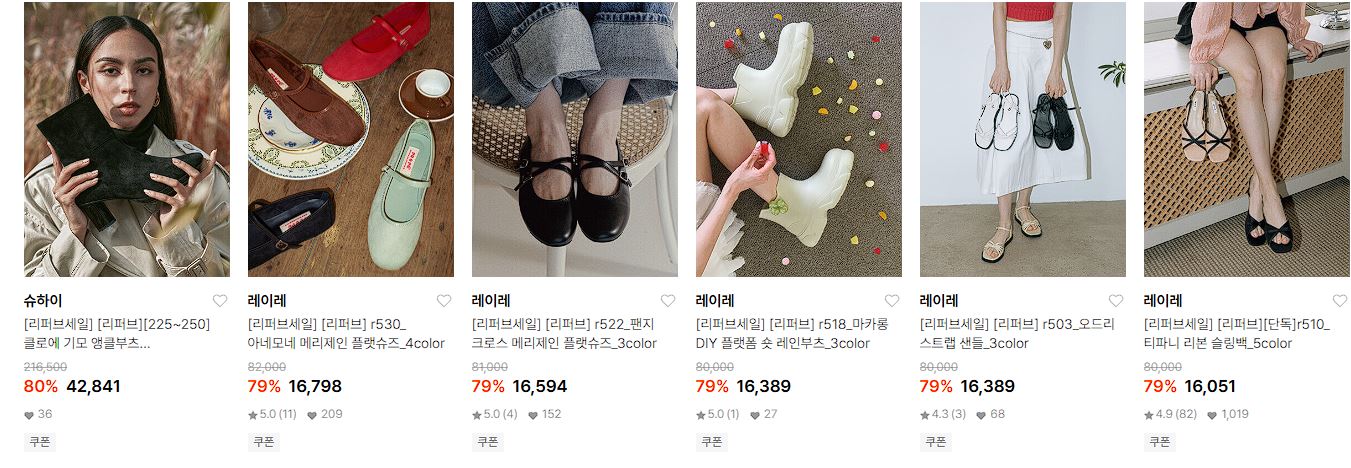Click the 4.9 (82) star rating

pos(1168,414)
